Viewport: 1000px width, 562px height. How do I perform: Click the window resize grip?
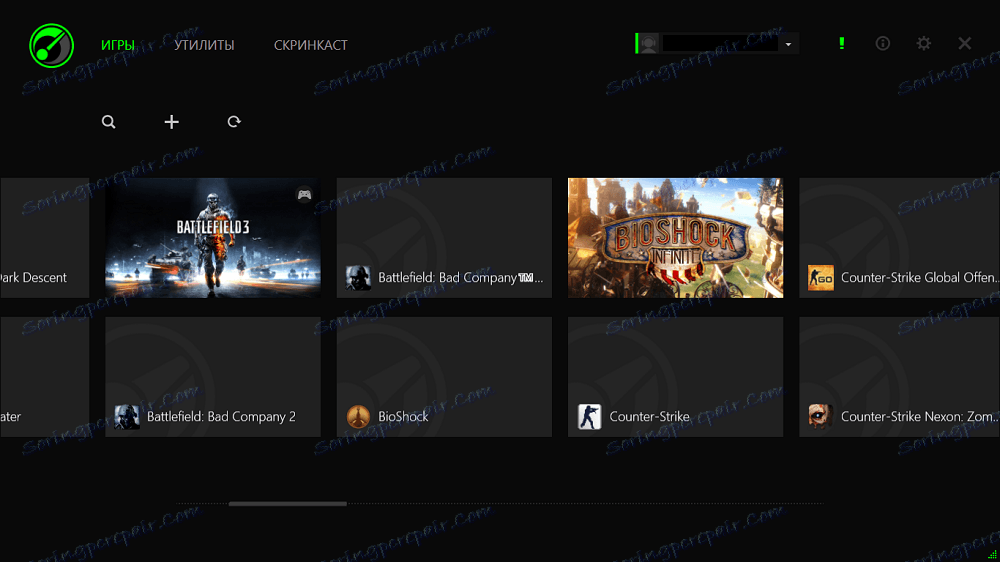992,555
